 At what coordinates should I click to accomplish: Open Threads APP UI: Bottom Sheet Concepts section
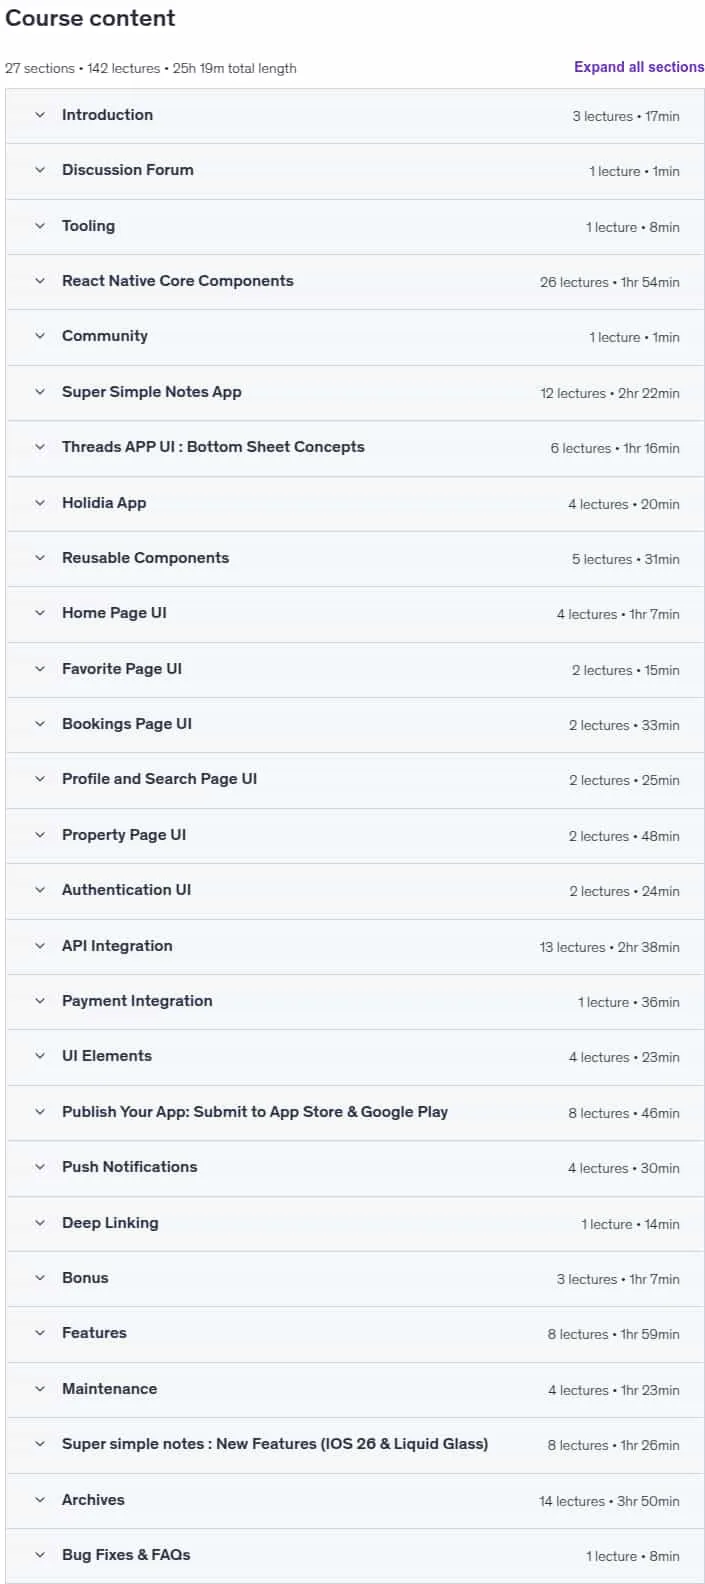[x=355, y=447]
